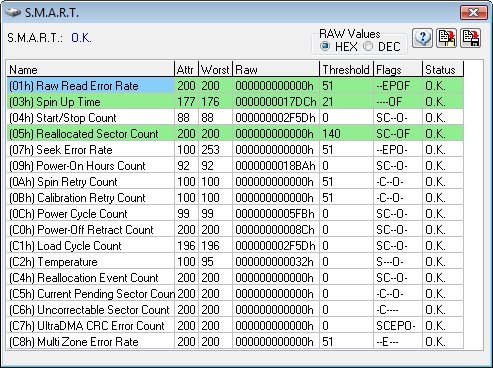The image size is (493, 368).
Task: Select the (01h) Raw Read Error Rate row
Action: tap(235, 86)
